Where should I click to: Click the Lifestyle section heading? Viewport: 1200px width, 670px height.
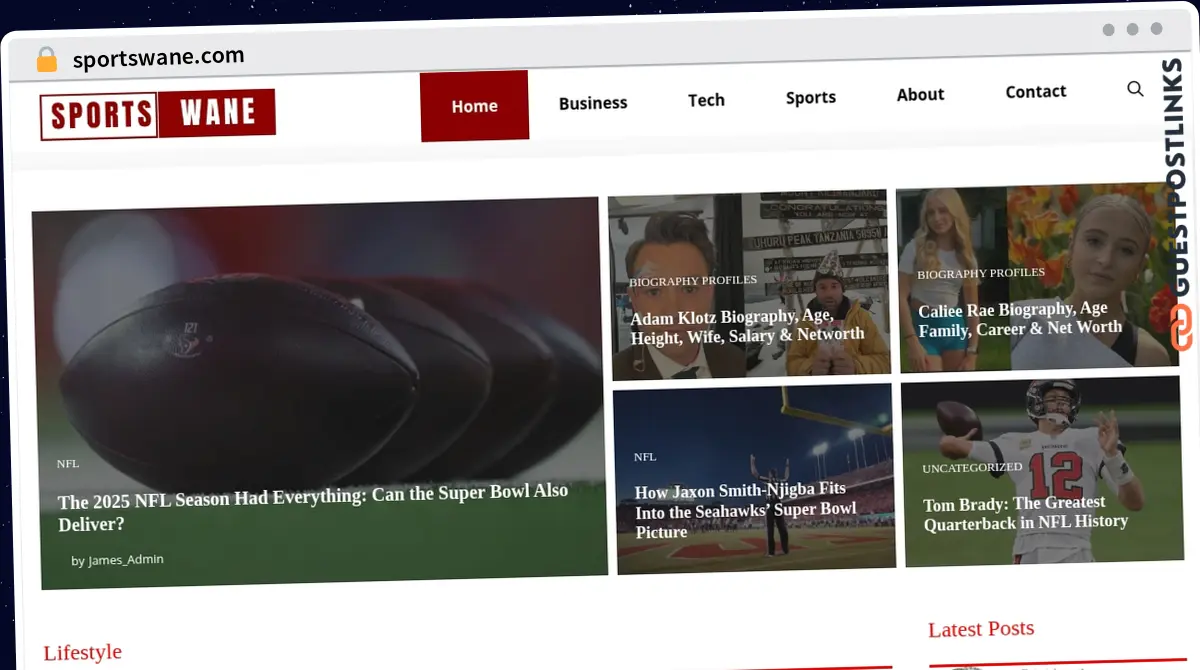(82, 652)
